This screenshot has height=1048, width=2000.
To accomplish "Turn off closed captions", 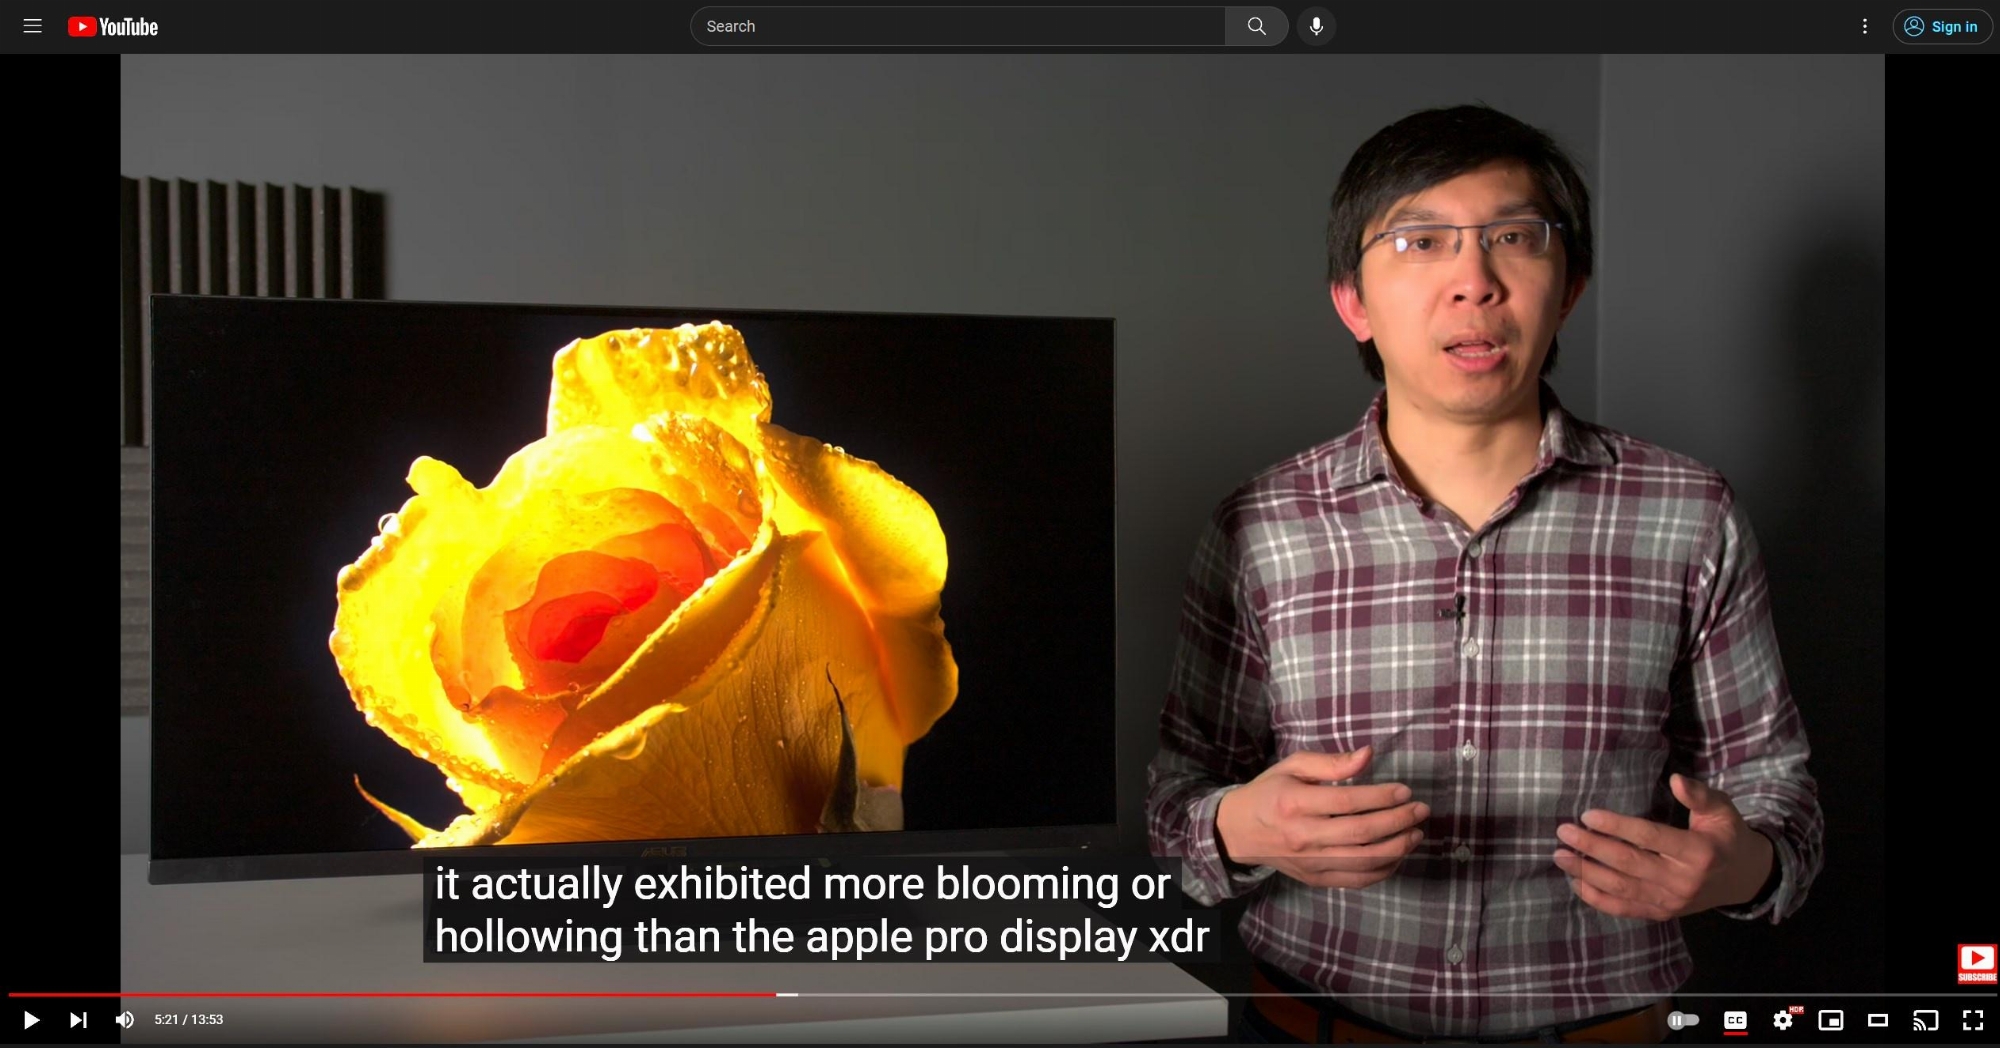I will [x=1735, y=1020].
